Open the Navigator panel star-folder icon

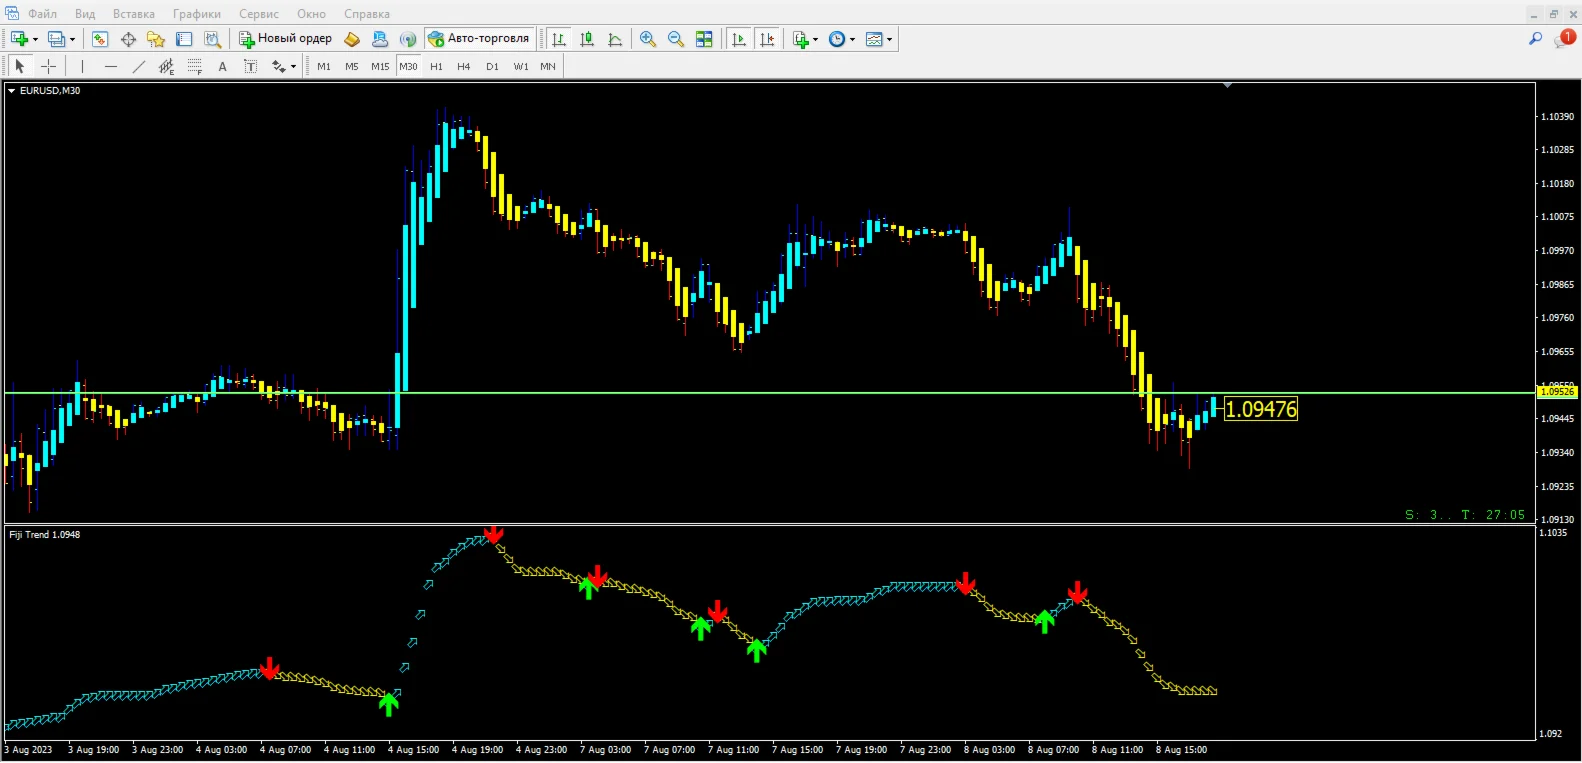click(156, 39)
